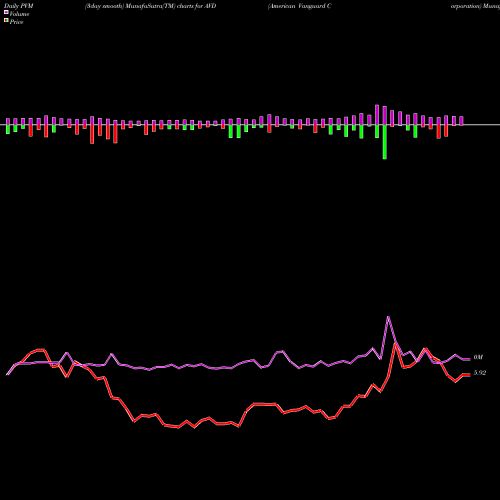This screenshot has width=500, height=500.
Task: Select the 'Price' legend label
Action: (16, 22)
